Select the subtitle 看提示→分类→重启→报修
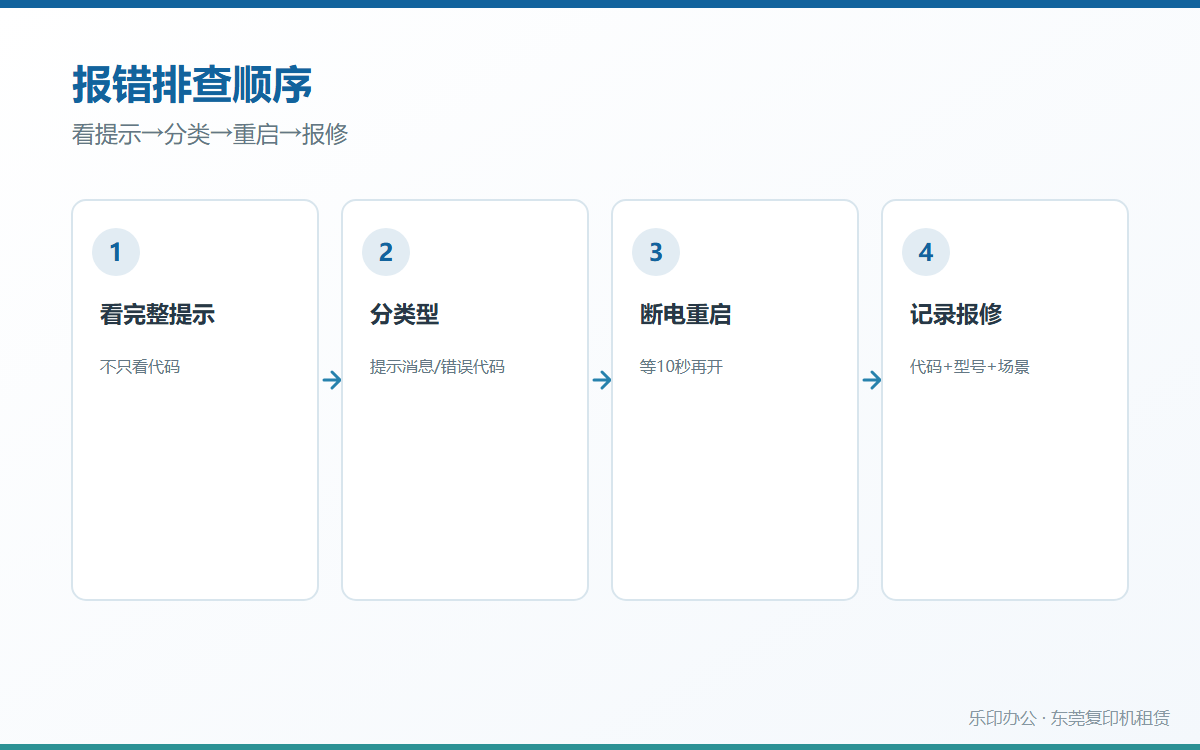 pos(210,134)
